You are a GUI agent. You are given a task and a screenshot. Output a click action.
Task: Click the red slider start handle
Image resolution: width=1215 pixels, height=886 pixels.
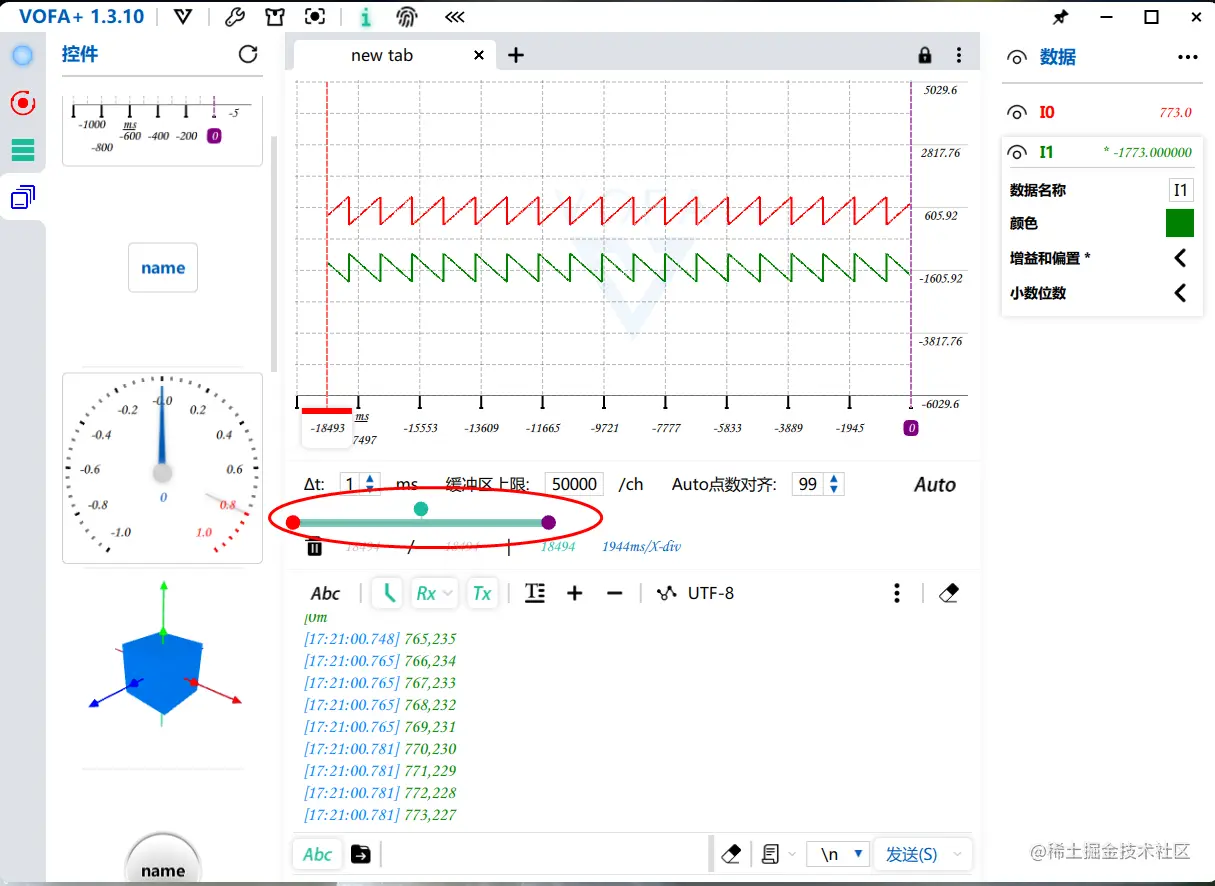pos(293,522)
